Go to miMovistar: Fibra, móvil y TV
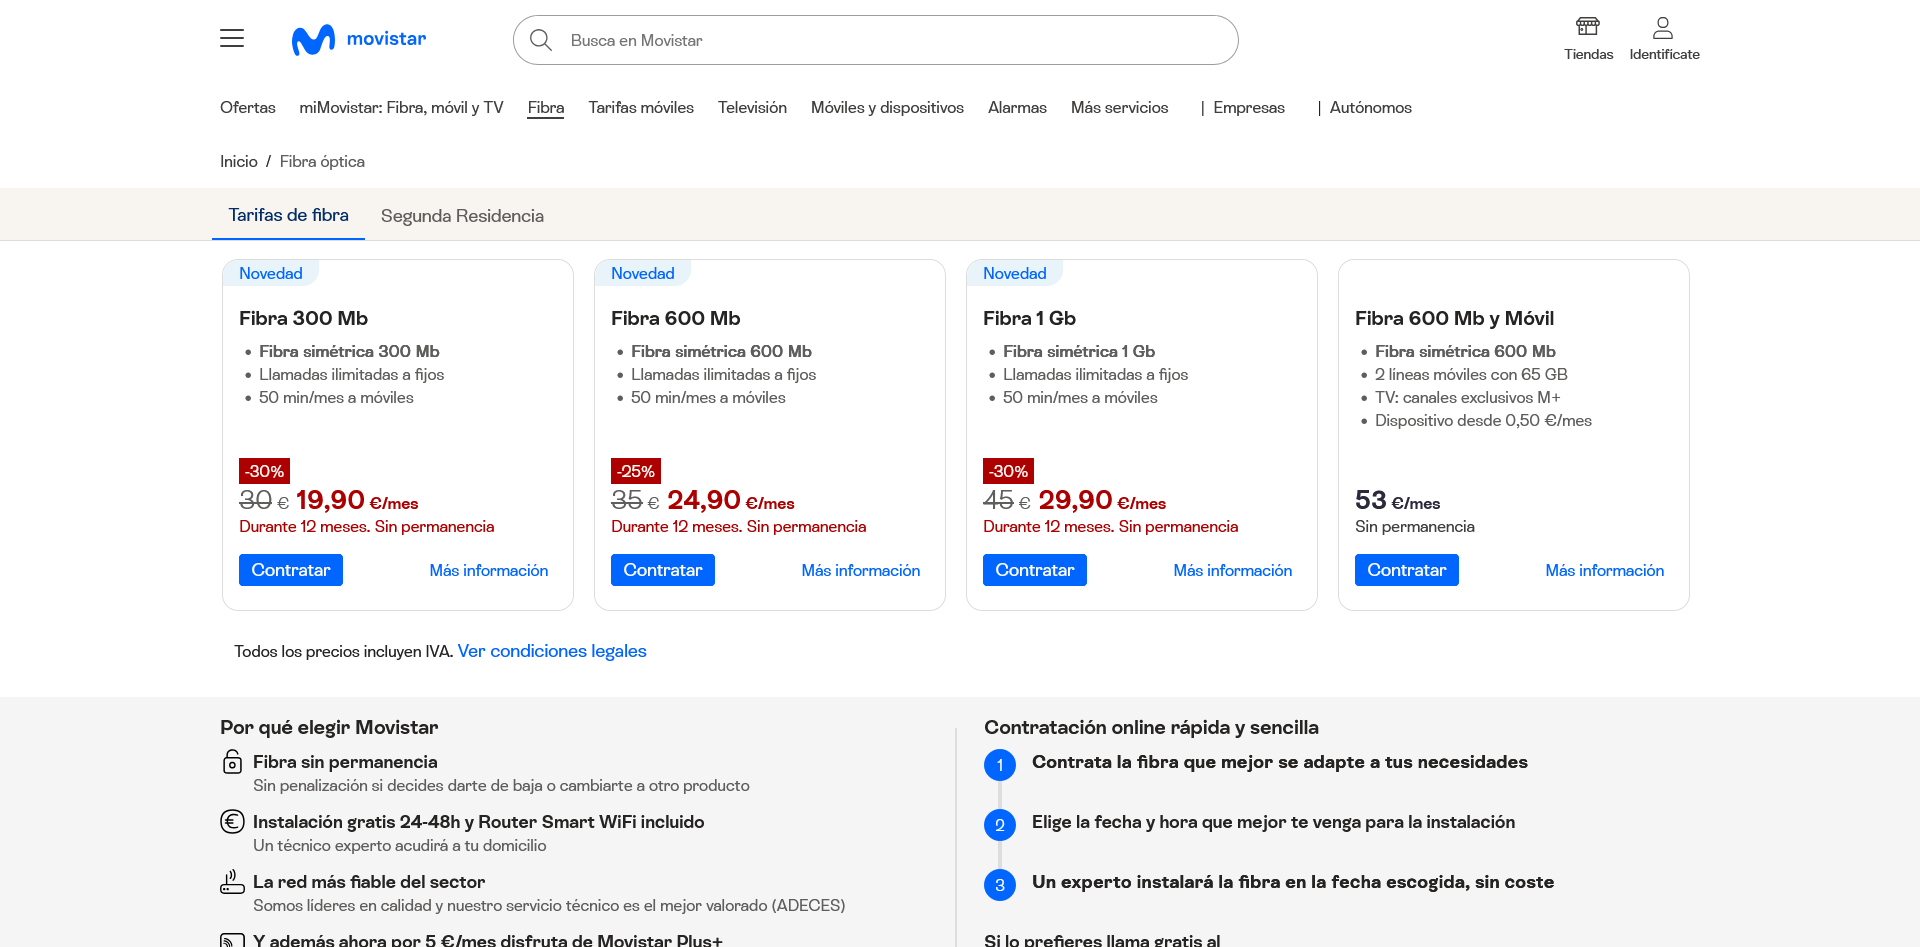 click(x=401, y=108)
